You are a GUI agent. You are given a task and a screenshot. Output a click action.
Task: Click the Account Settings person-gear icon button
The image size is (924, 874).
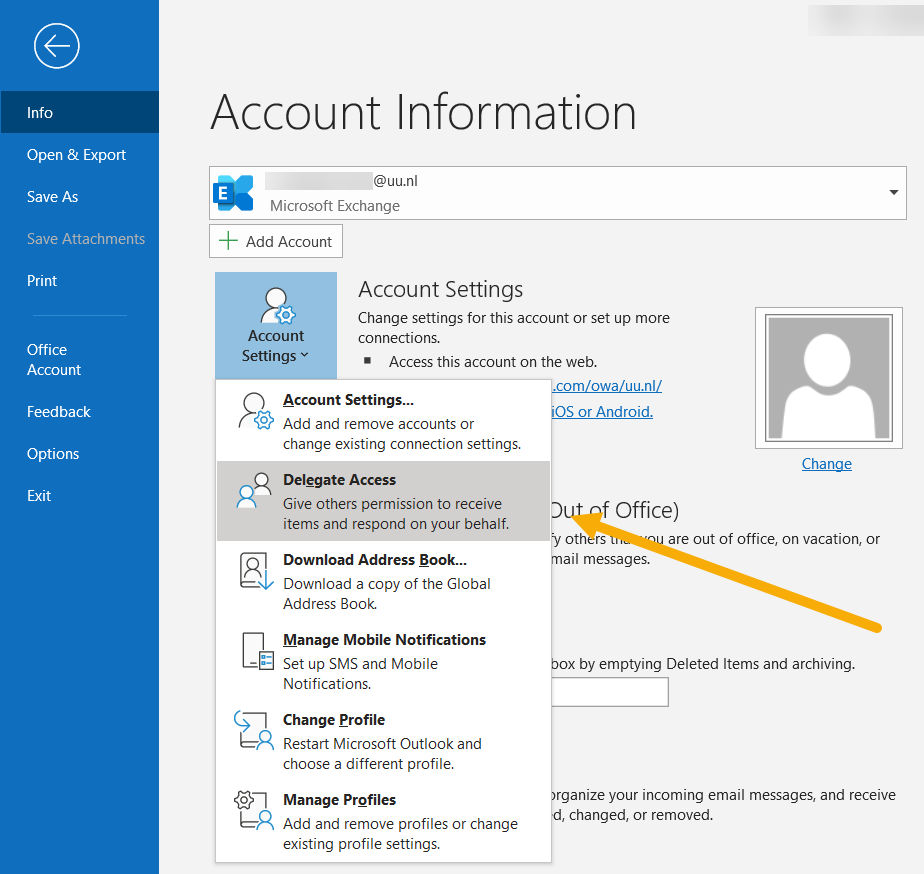point(276,325)
